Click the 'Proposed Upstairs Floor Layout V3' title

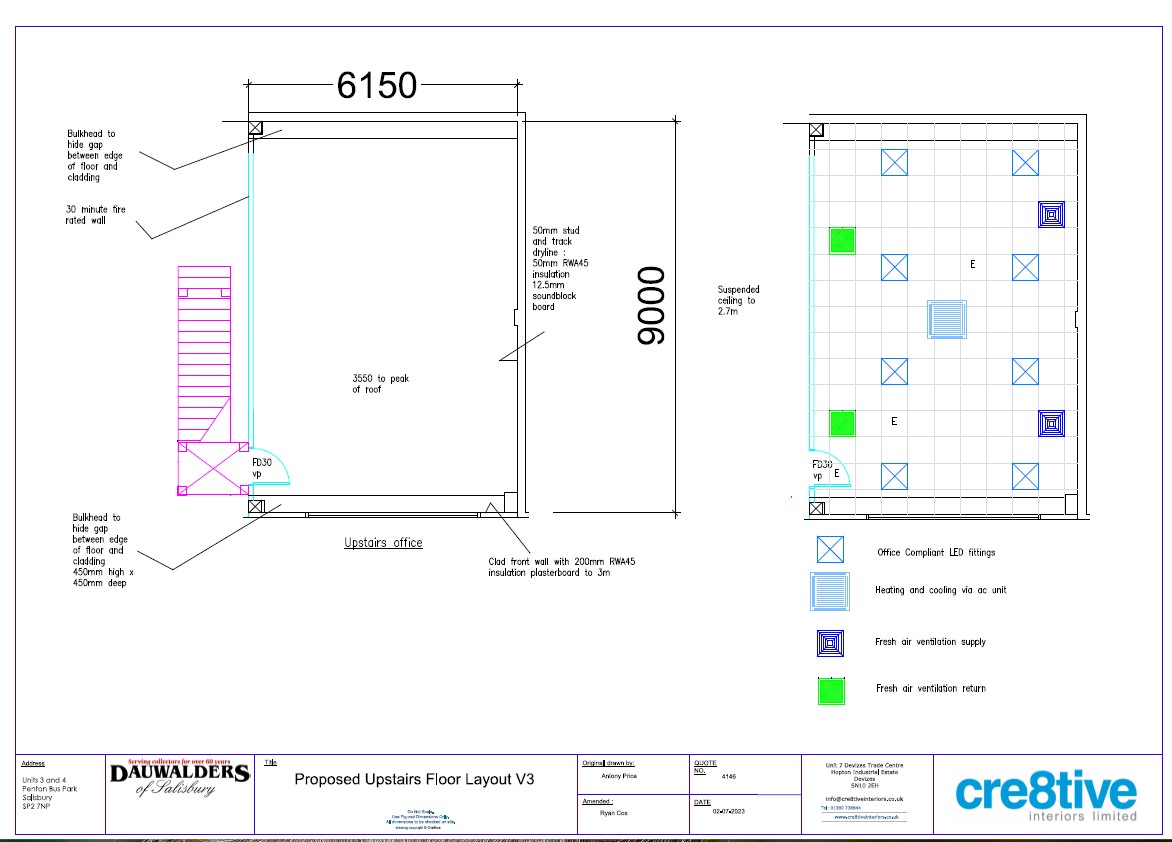click(x=414, y=779)
